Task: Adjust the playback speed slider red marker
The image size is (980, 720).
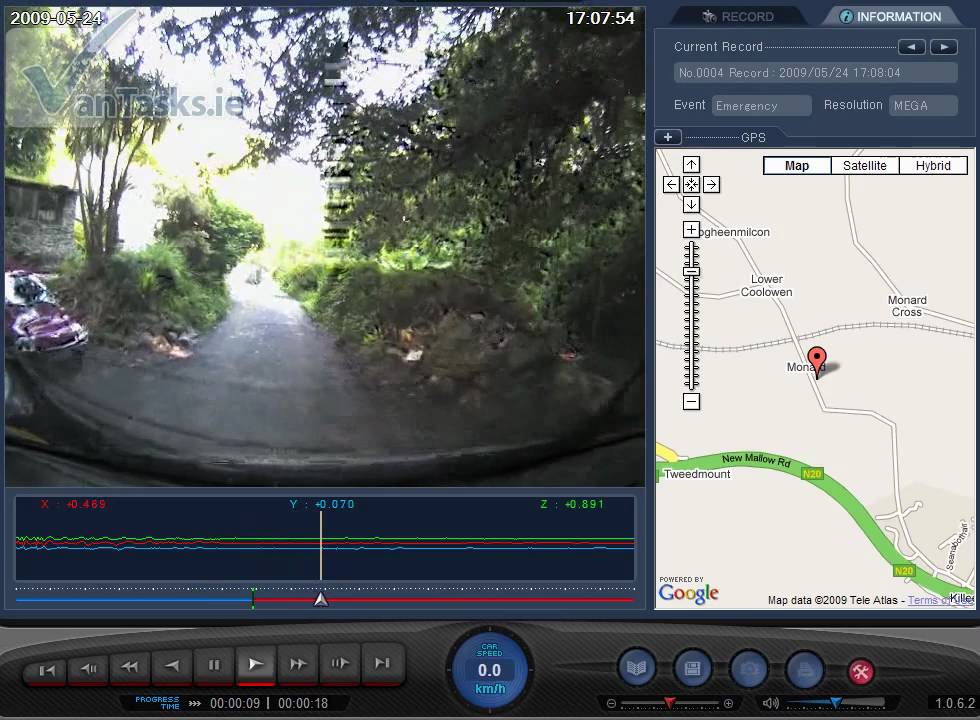Action: 669,702
